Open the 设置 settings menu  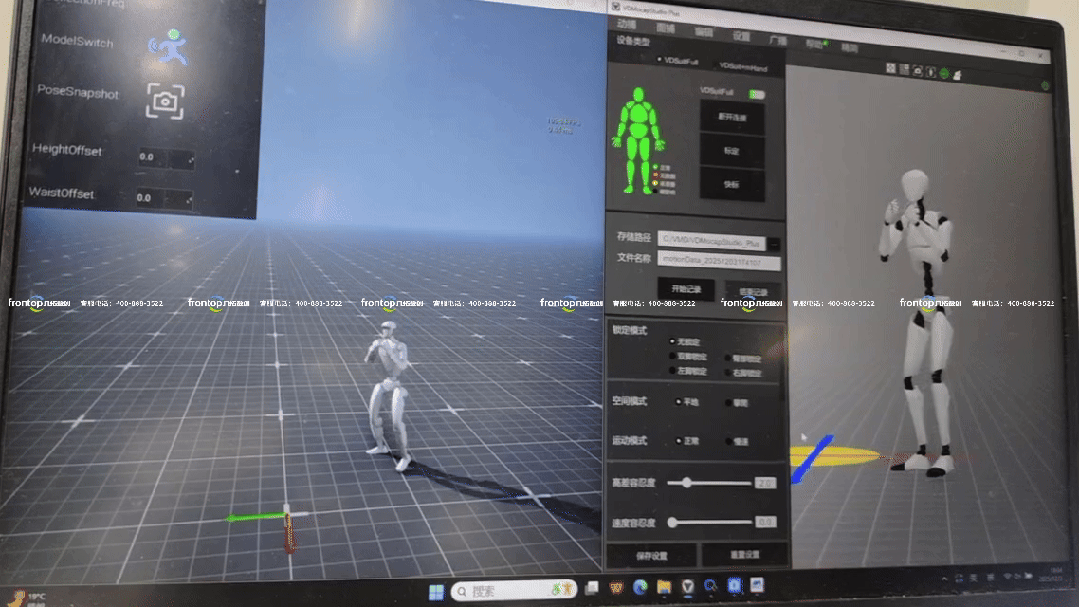(x=741, y=36)
